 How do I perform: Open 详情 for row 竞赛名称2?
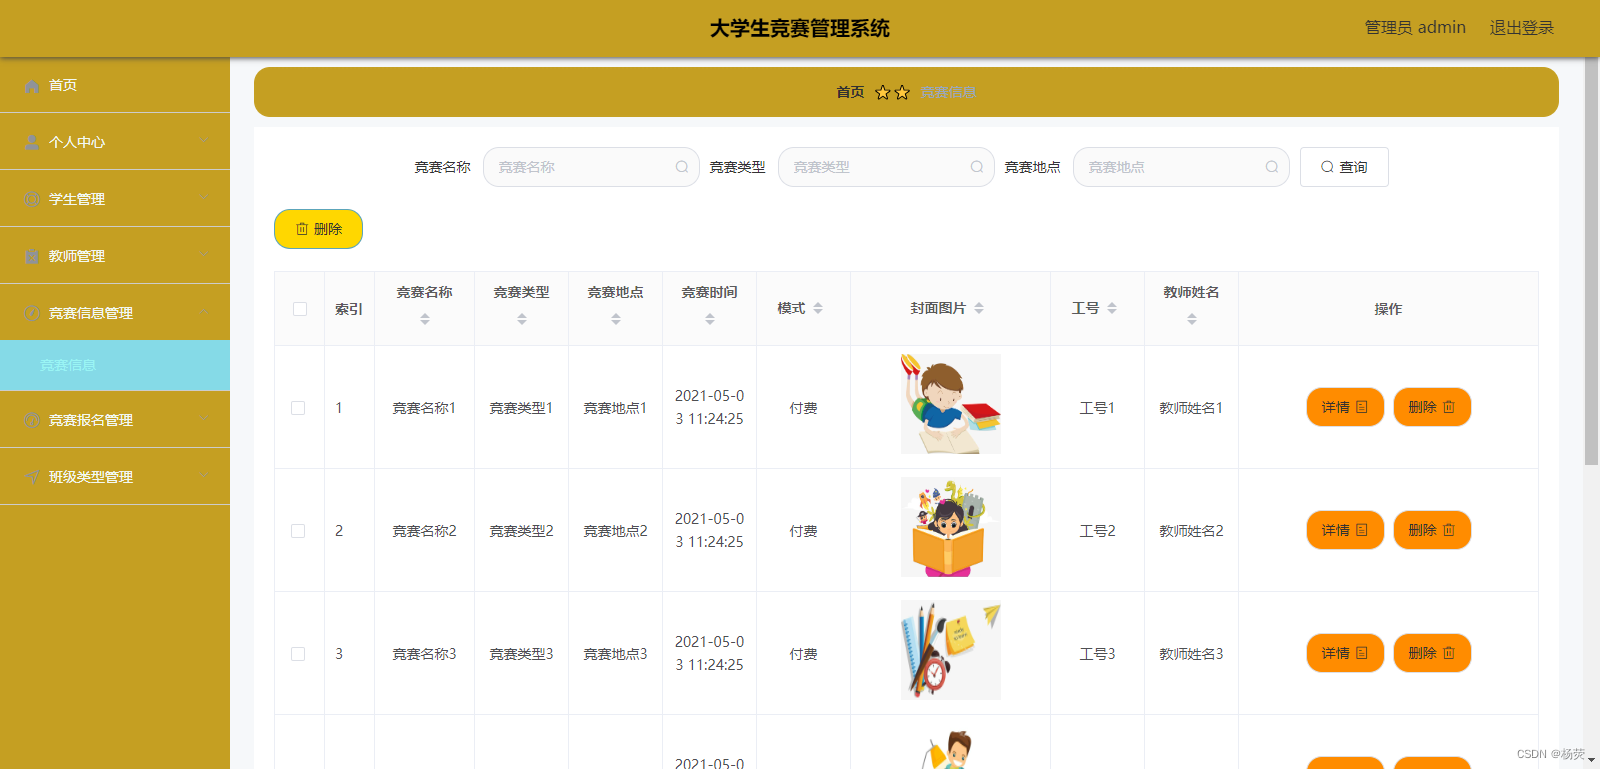pos(1345,530)
